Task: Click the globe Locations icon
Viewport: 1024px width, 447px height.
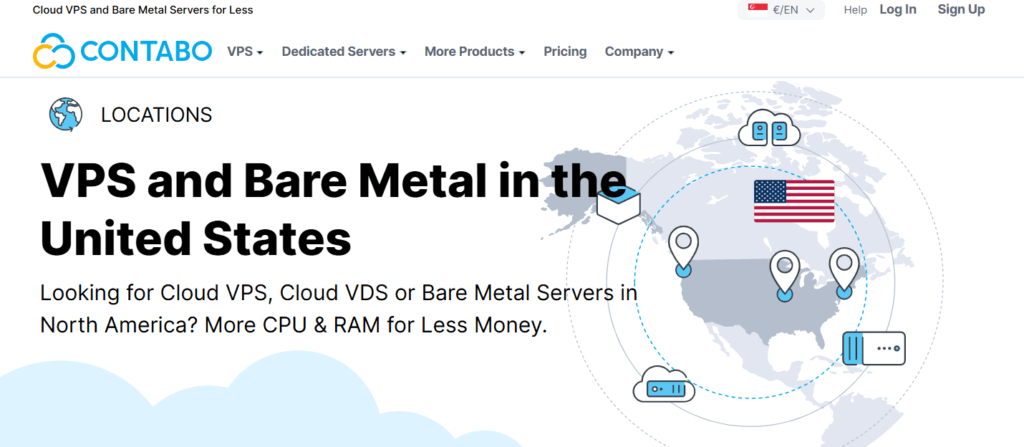Action: click(x=66, y=114)
